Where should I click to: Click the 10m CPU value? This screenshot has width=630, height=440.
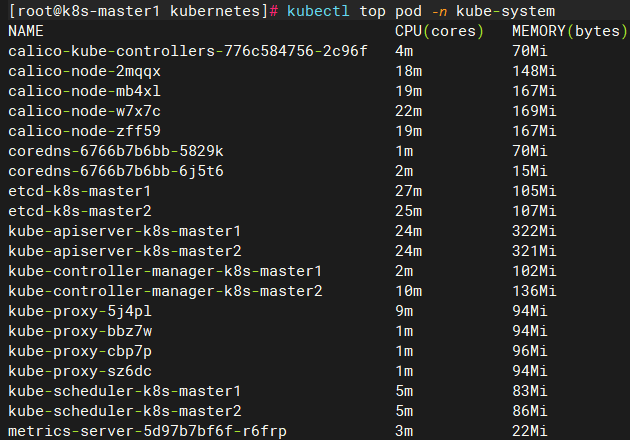coord(408,291)
